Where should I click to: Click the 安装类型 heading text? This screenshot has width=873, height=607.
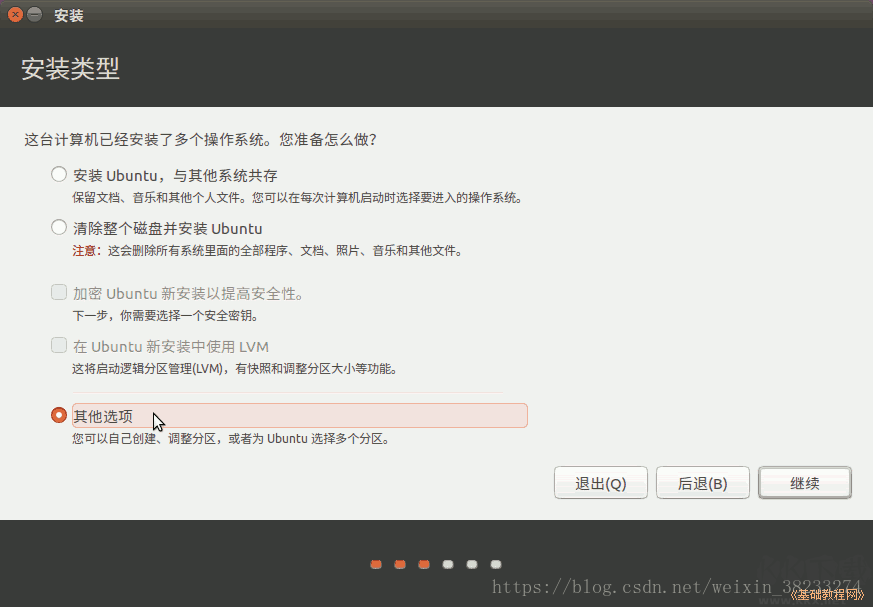(69, 70)
